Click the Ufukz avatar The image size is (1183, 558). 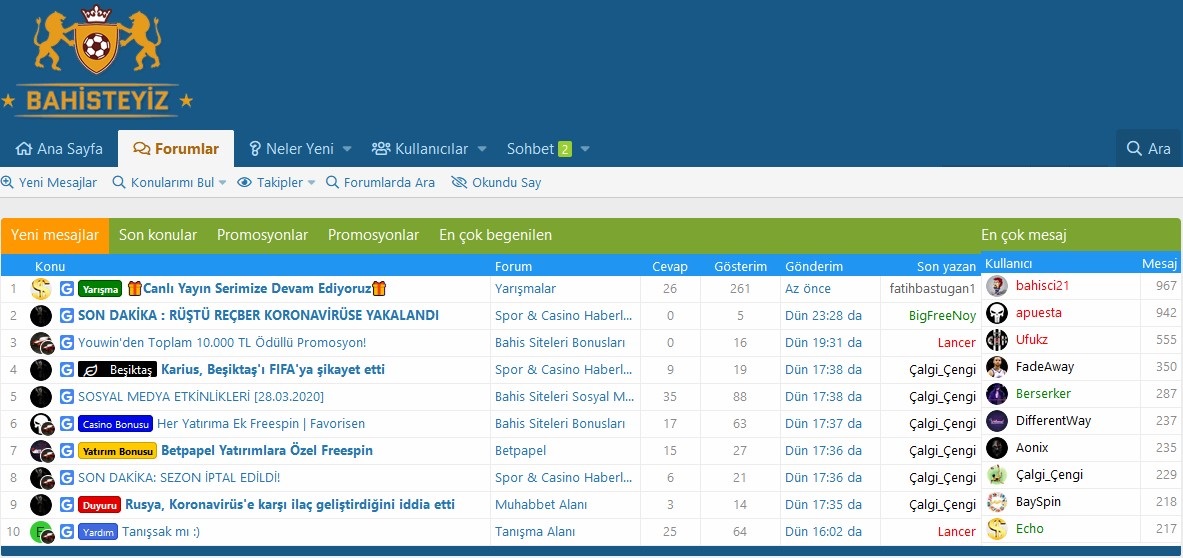pyautogui.click(x=997, y=339)
